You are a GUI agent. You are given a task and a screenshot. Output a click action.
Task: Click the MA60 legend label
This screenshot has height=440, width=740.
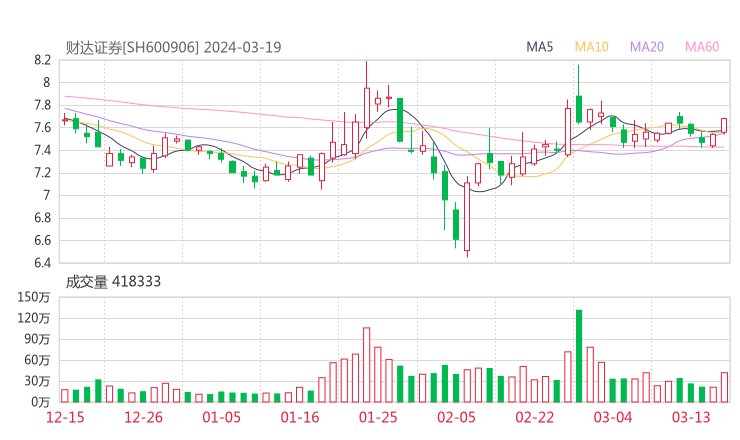point(702,47)
